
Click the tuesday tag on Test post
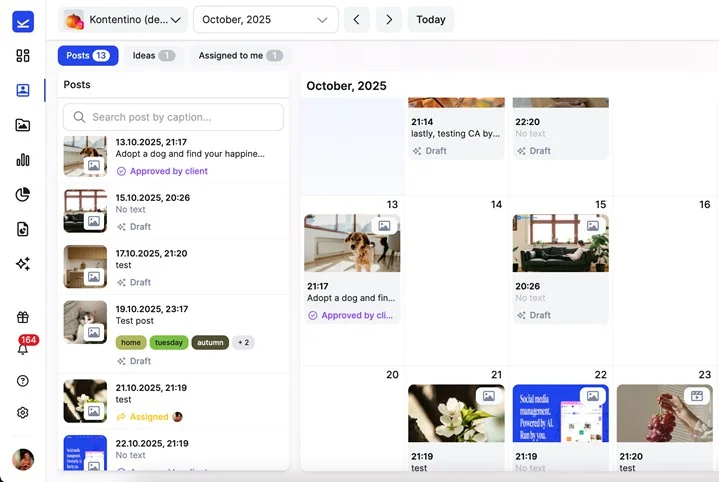(169, 343)
